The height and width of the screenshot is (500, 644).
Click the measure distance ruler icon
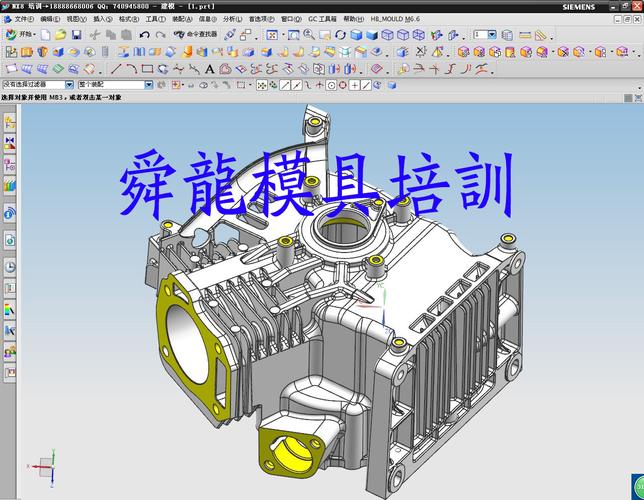[525, 35]
